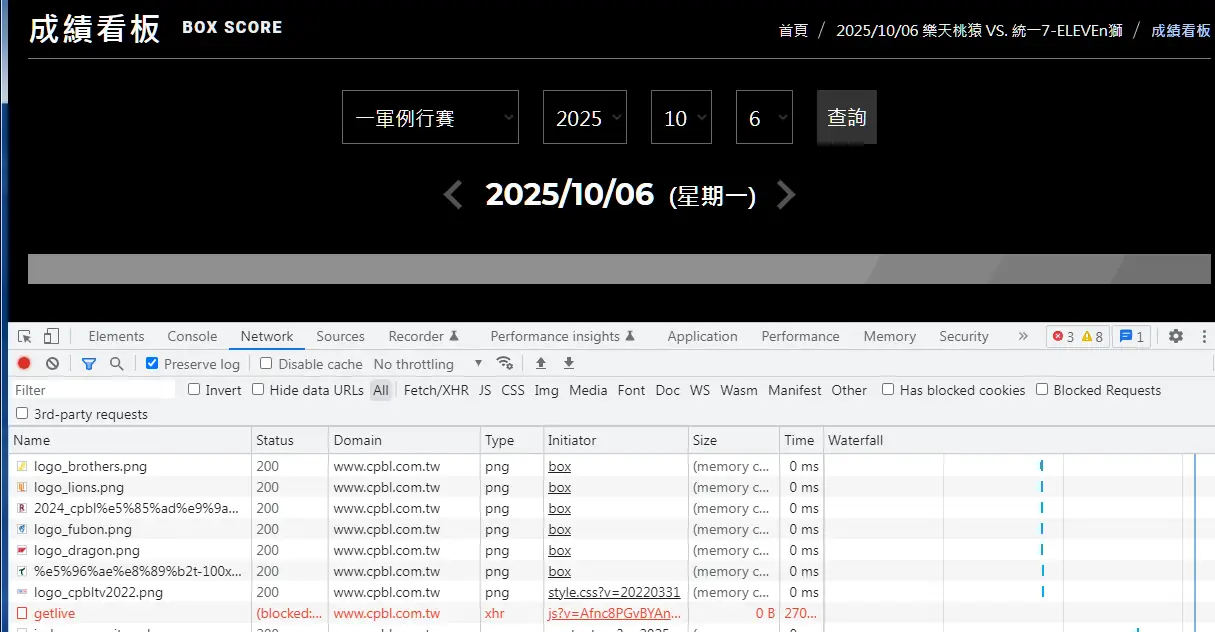Click the inspect element picker icon
The image size is (1215, 632).
click(x=25, y=336)
